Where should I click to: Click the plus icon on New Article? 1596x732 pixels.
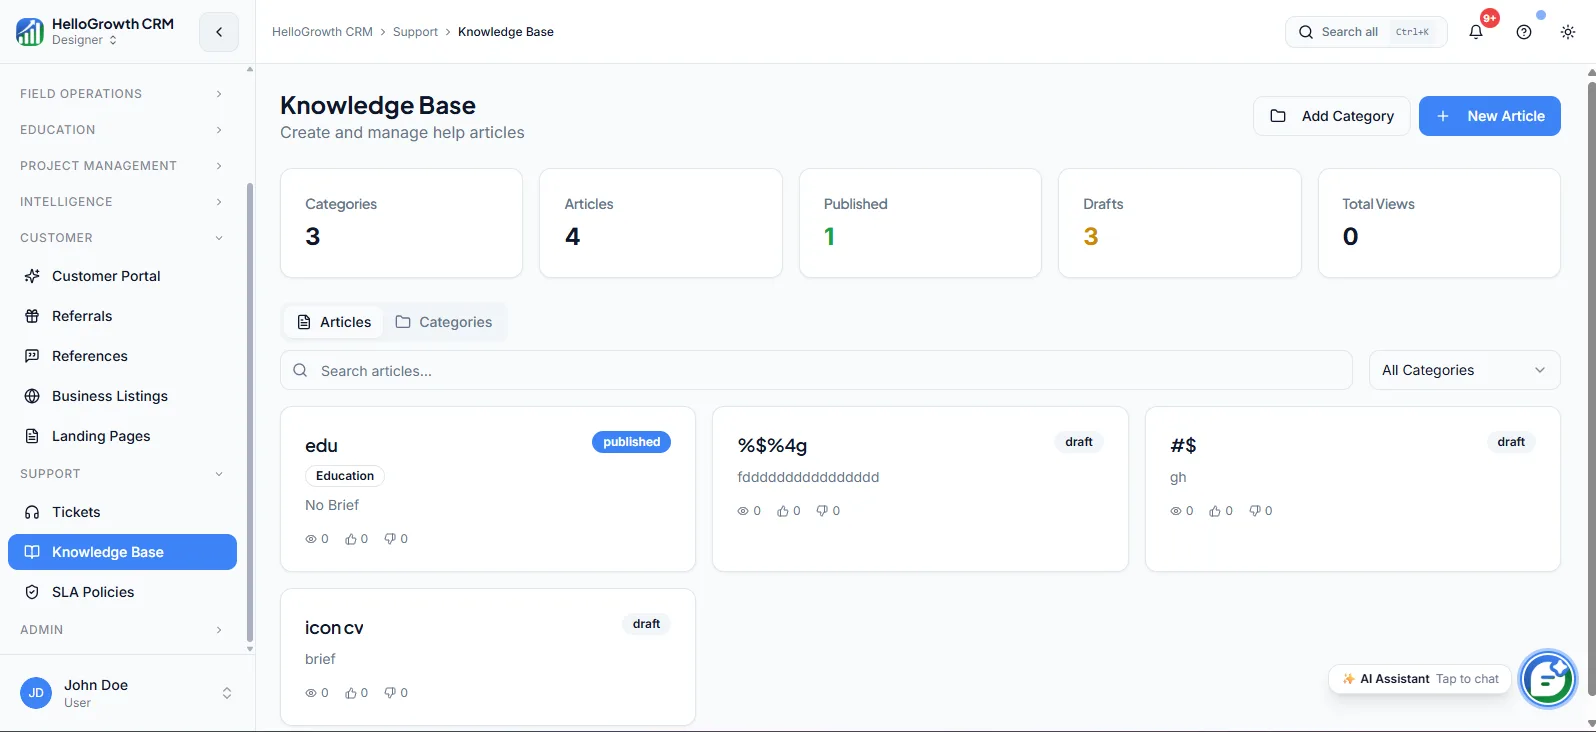coord(1443,116)
